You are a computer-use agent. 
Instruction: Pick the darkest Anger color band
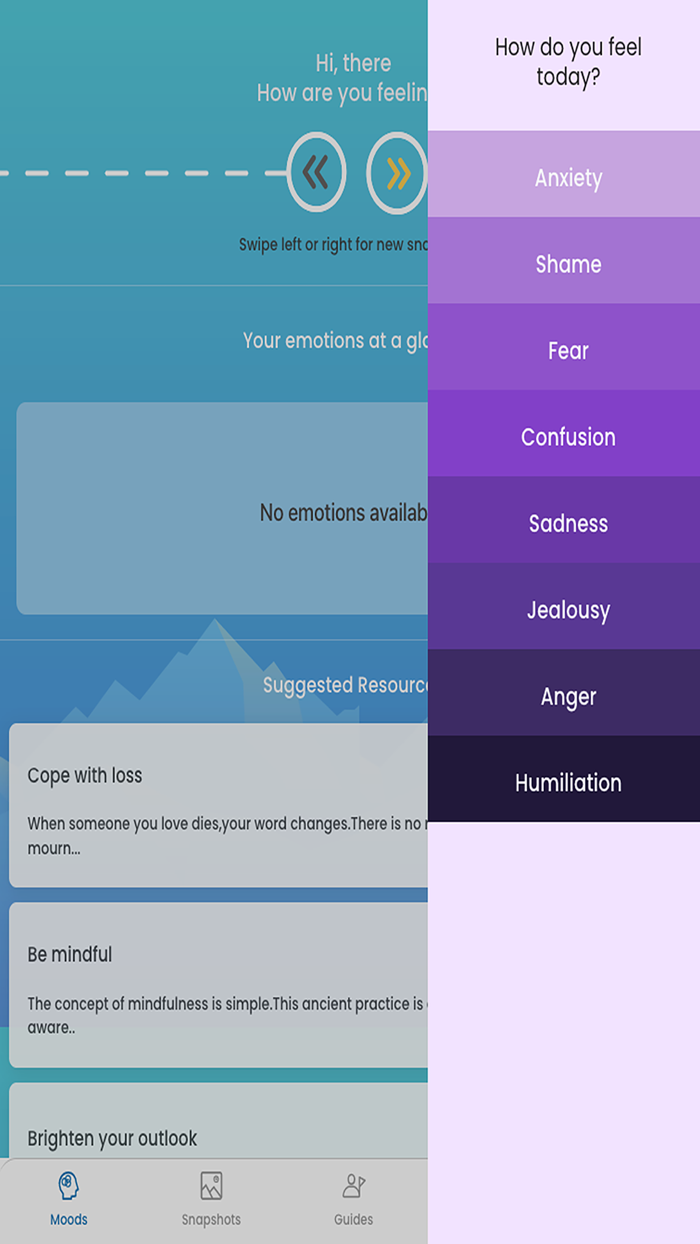tap(568, 695)
